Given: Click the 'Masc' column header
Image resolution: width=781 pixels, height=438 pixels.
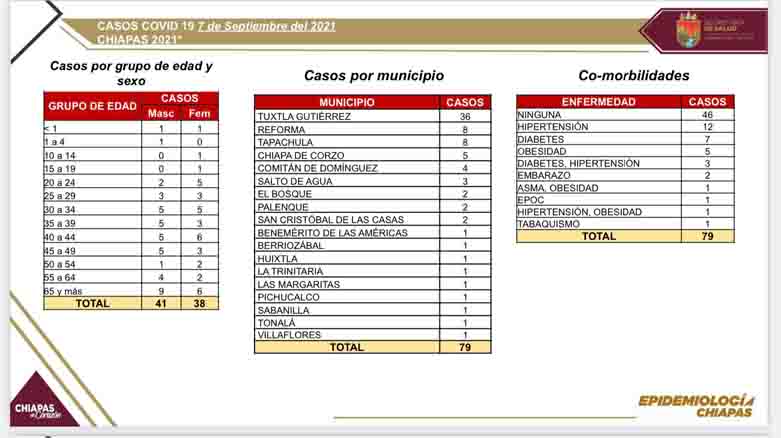Looking at the screenshot, I should pyautogui.click(x=161, y=114).
